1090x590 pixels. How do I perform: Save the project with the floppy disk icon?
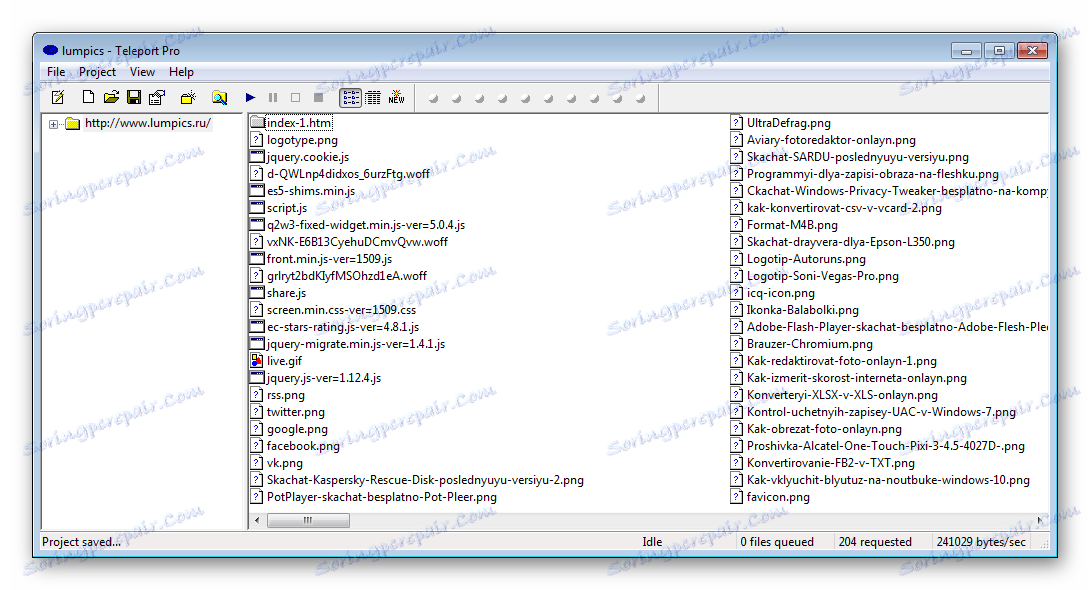[134, 98]
